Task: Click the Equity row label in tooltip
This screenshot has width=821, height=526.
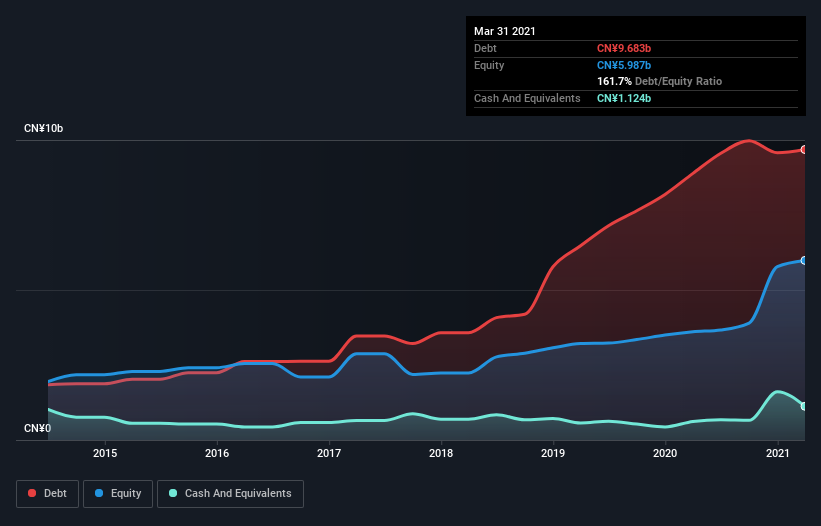Action: (x=489, y=65)
